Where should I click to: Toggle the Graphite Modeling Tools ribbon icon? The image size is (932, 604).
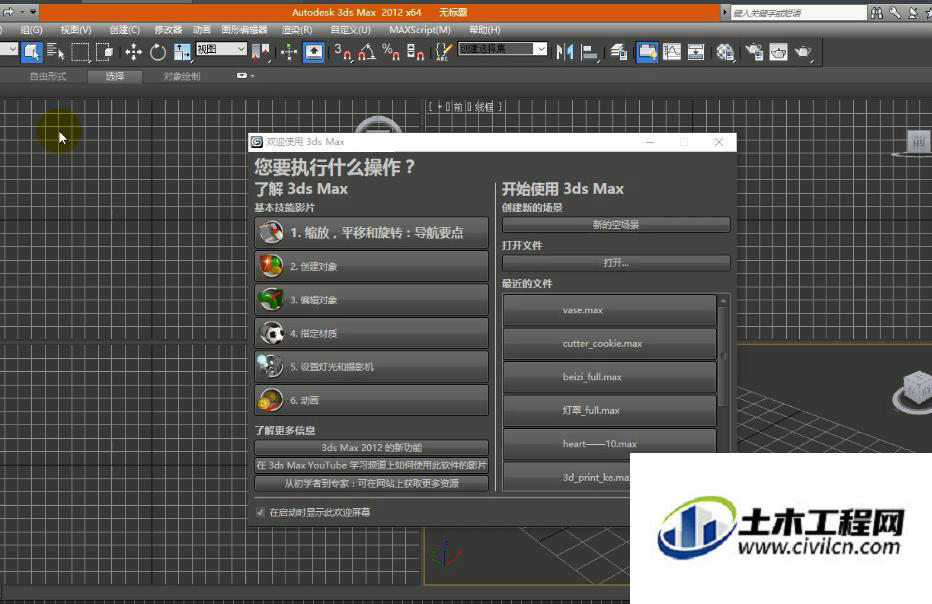pos(647,52)
